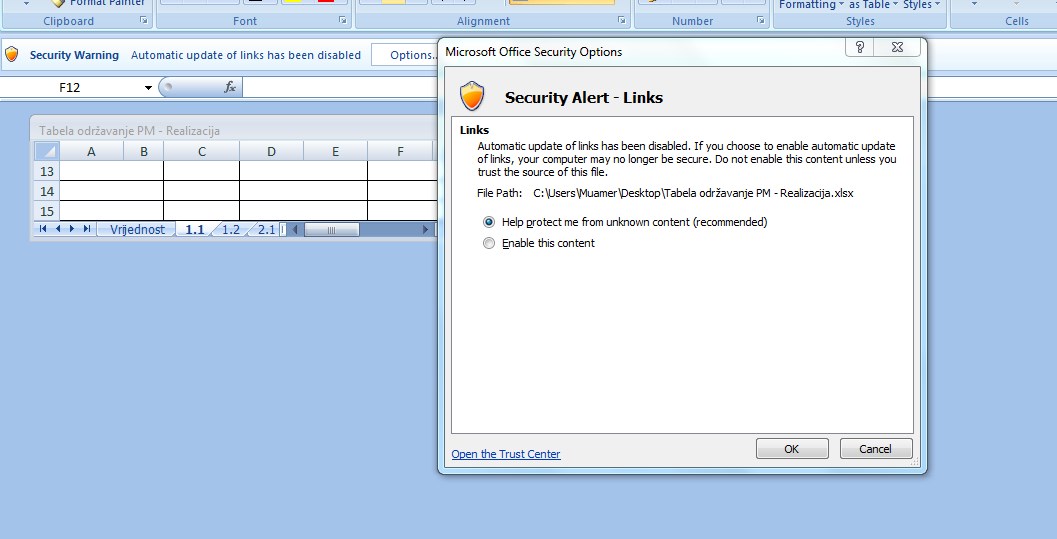Viewport: 1057px width, 539px height.
Task: Click workbook horizontal scrollbar left arrow
Action: (x=295, y=230)
